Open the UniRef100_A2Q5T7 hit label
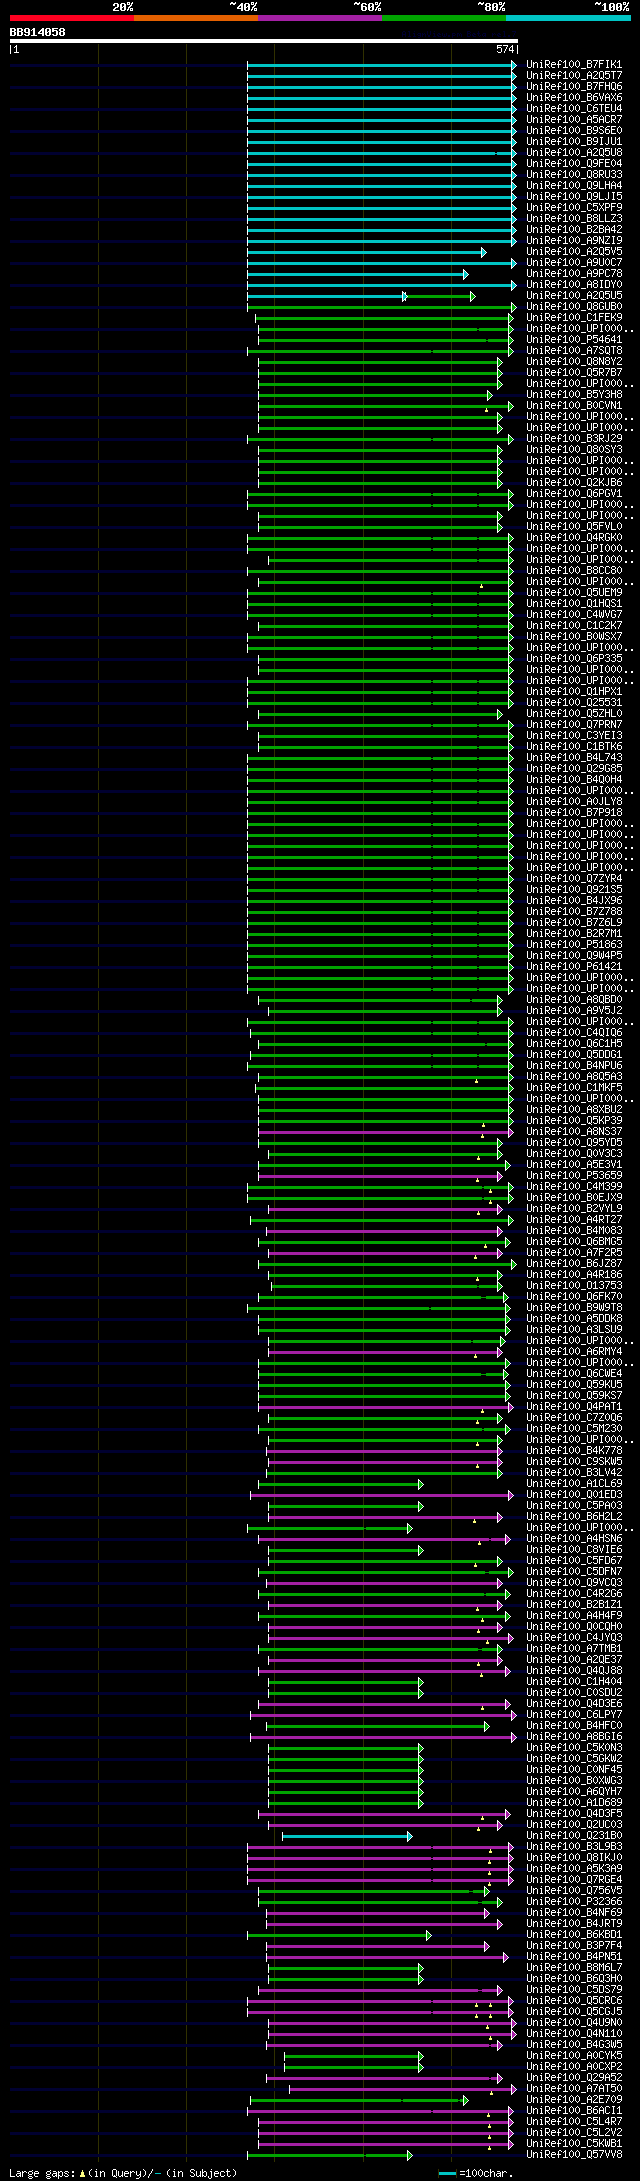Viewport: 640px width, 2181px height. pos(574,75)
